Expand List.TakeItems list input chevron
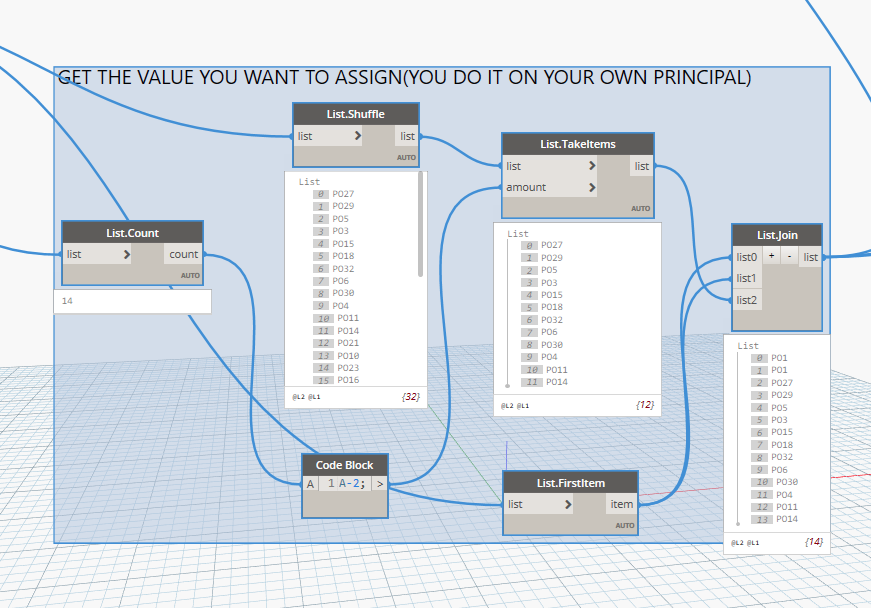This screenshot has height=608, width=871. (x=592, y=165)
